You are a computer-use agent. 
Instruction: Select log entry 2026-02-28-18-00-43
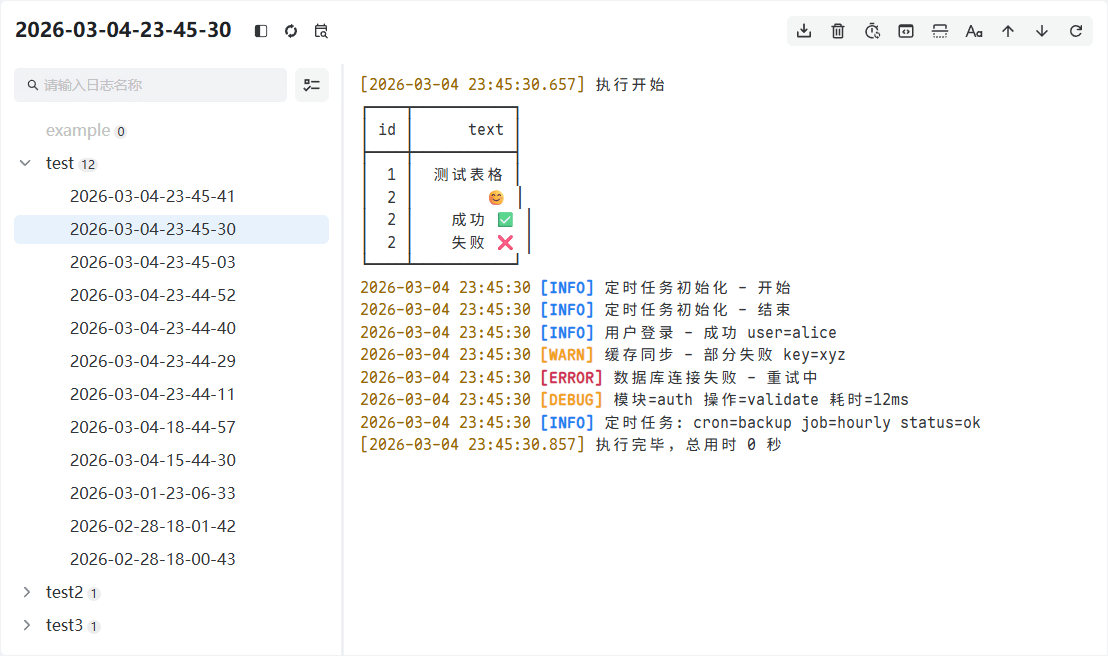coord(153,559)
